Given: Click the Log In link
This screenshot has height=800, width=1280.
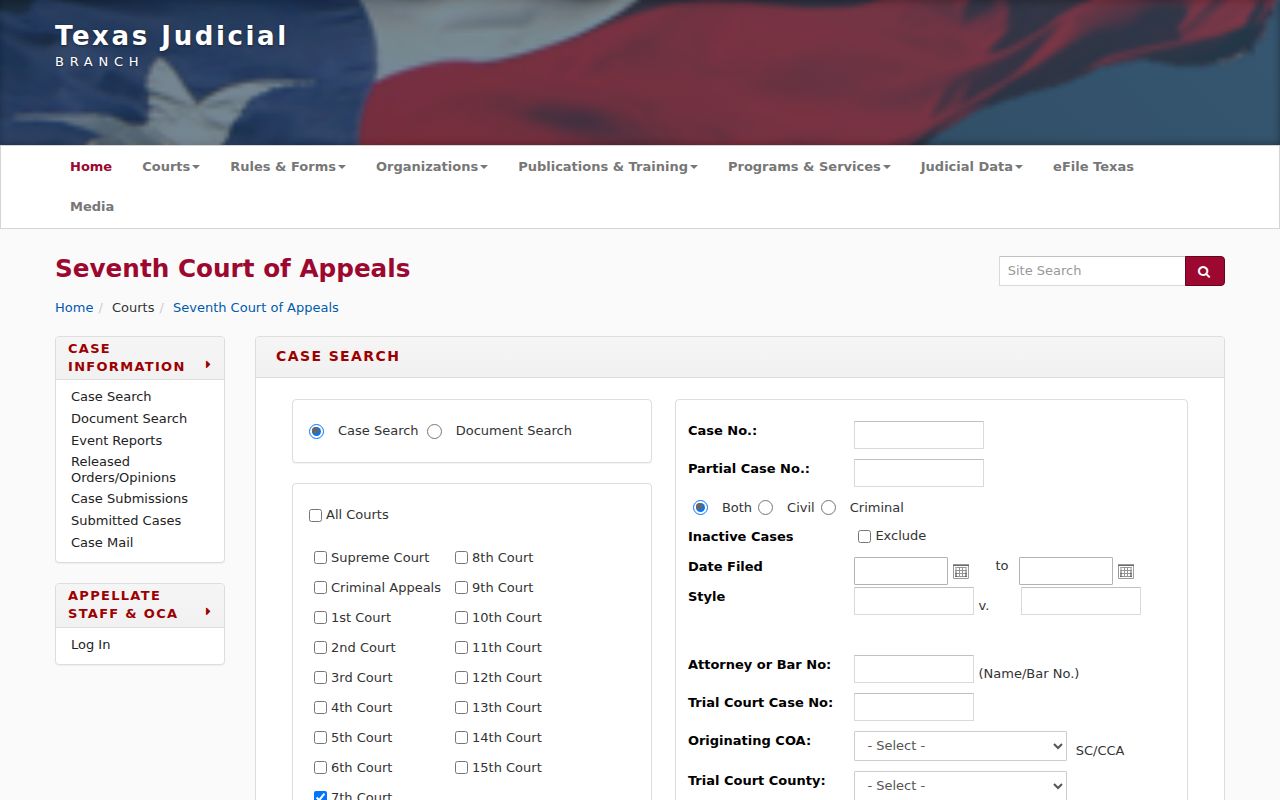Looking at the screenshot, I should (91, 645).
